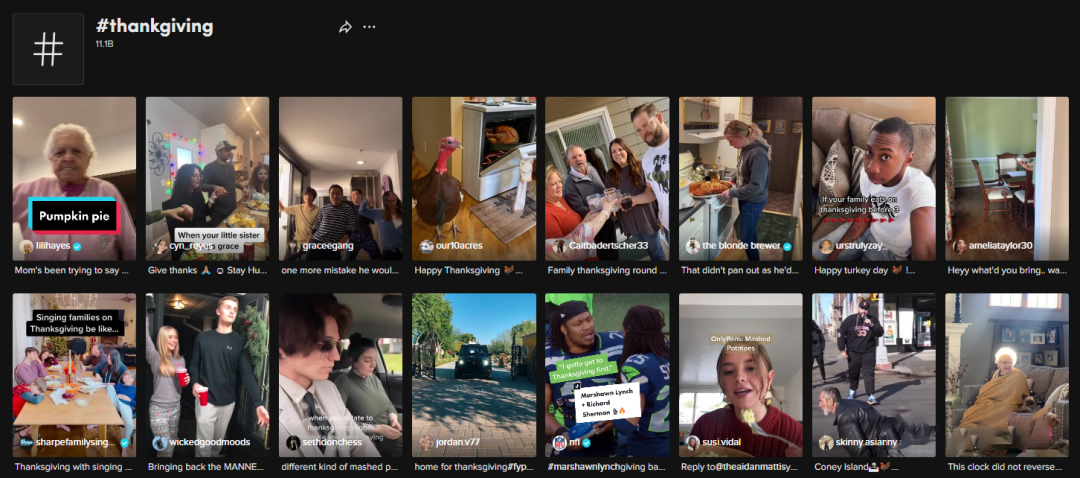The image size is (1080, 478).
Task: Click caption "Happy turkey day"
Action: 864,271
